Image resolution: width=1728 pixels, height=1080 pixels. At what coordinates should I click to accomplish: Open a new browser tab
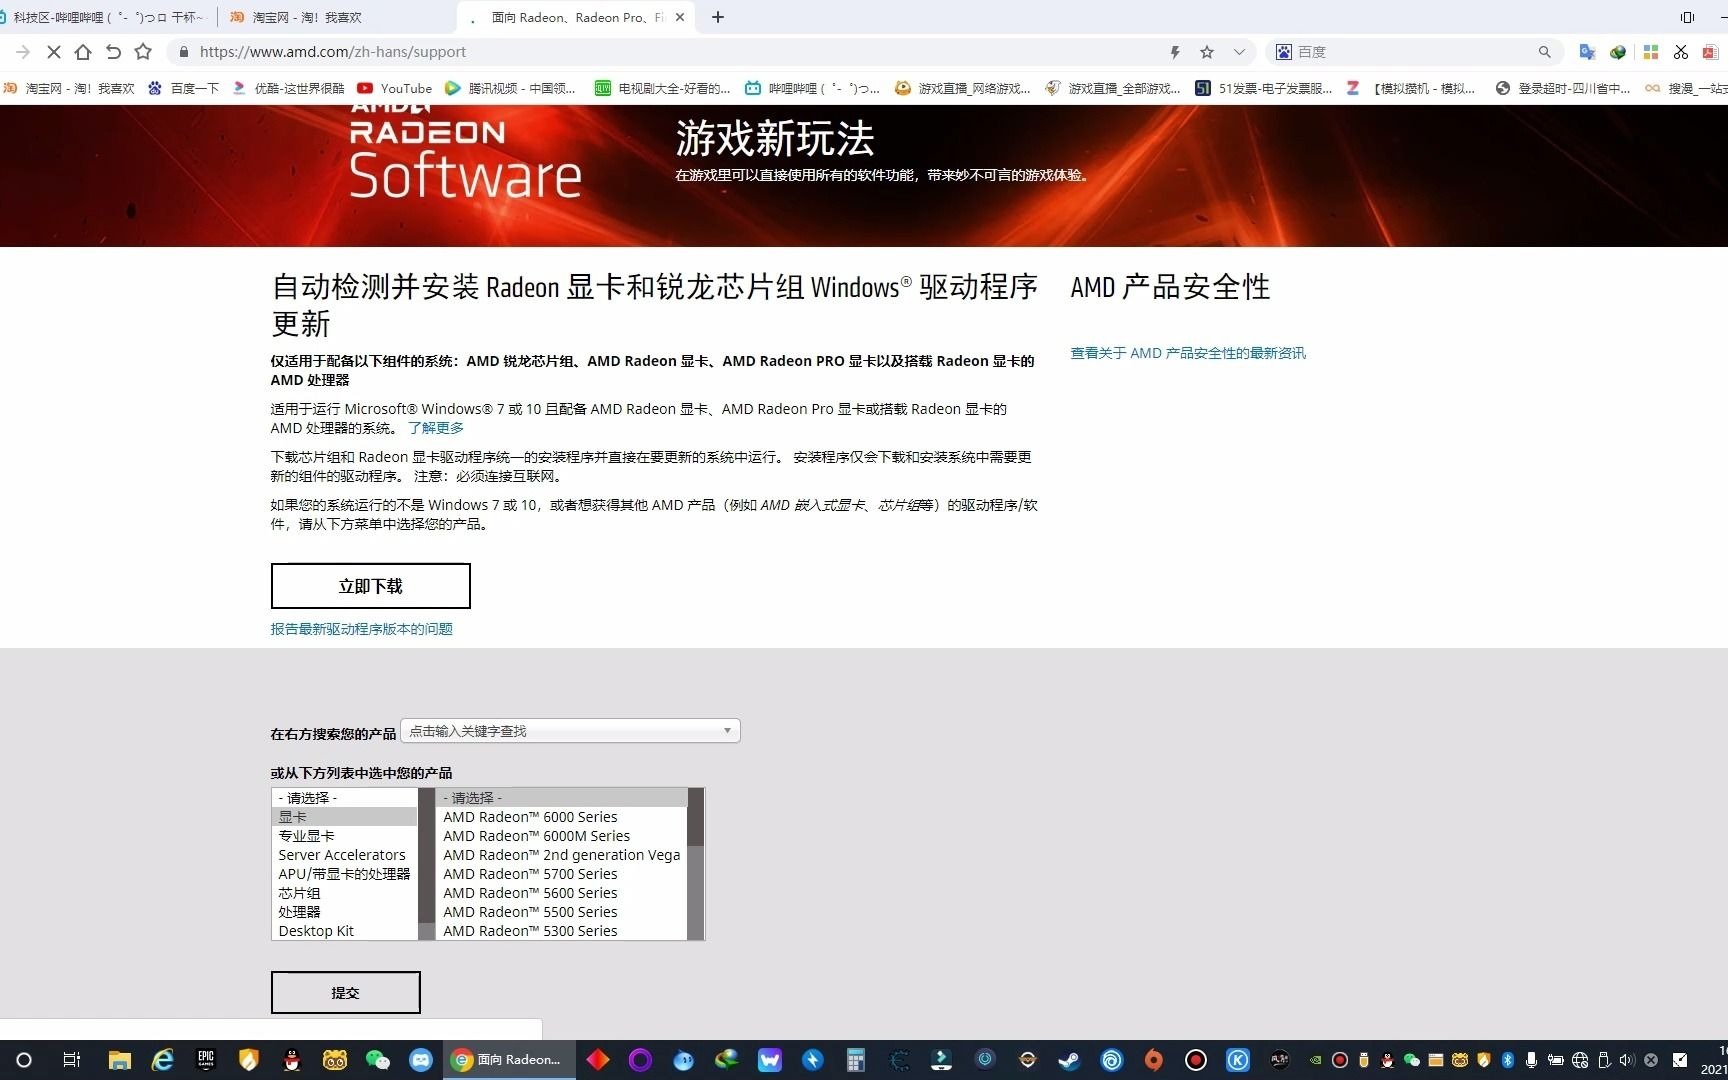[718, 17]
